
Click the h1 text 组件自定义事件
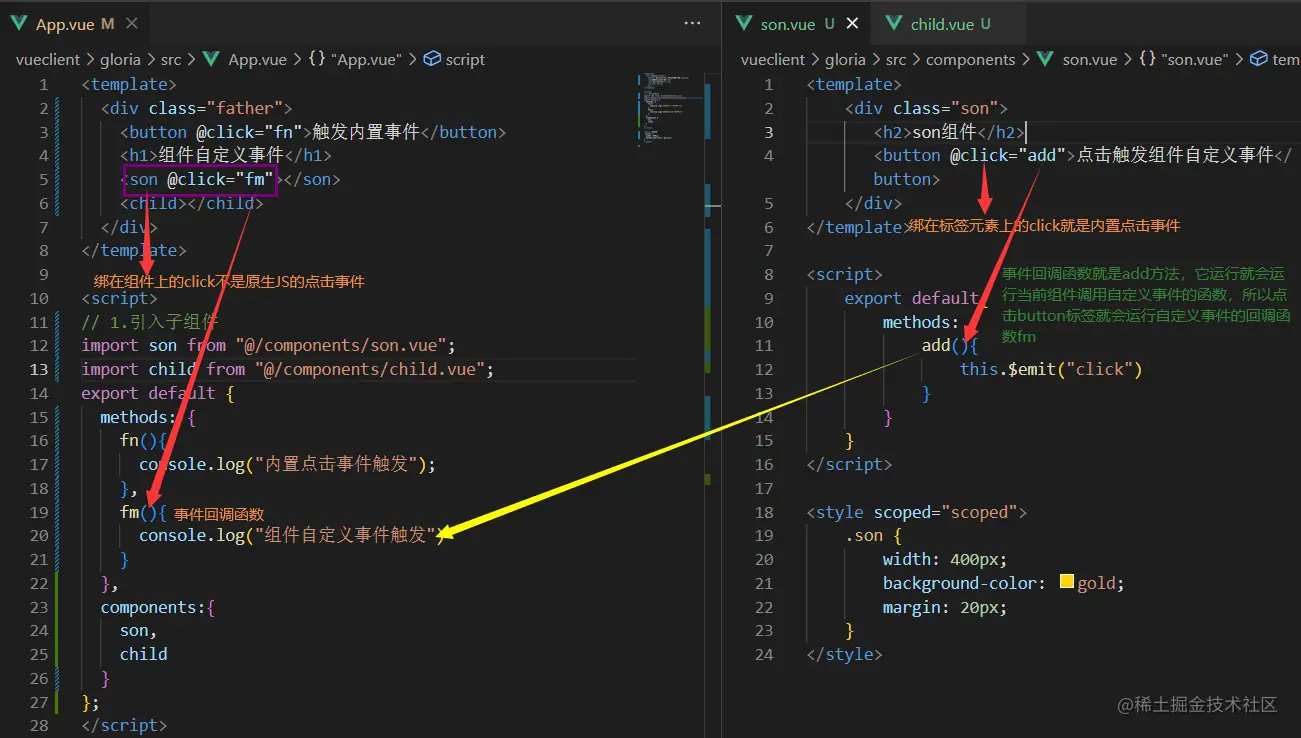click(x=222, y=156)
